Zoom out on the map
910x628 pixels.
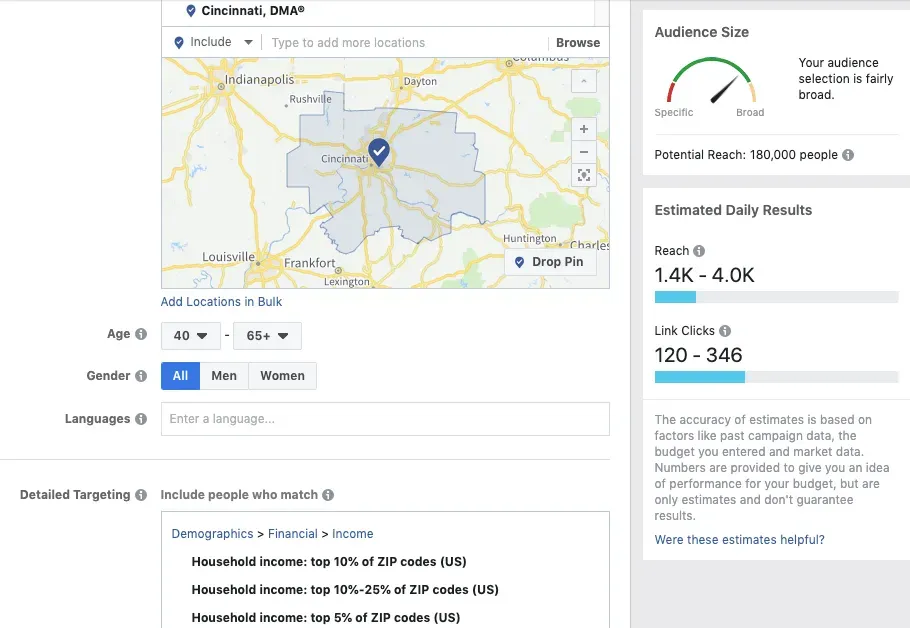tap(583, 151)
